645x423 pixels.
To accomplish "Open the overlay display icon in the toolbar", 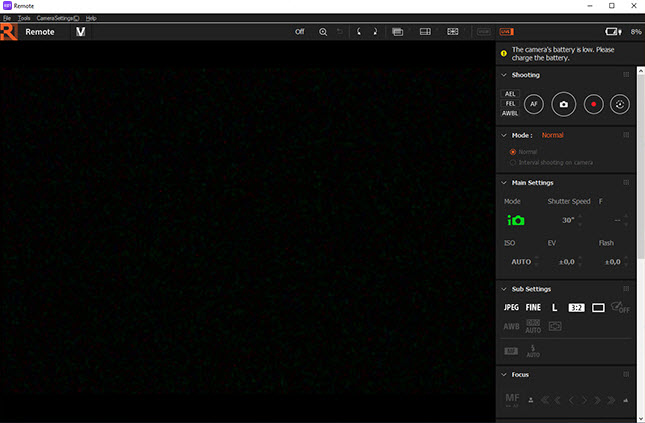I will pyautogui.click(x=397, y=32).
